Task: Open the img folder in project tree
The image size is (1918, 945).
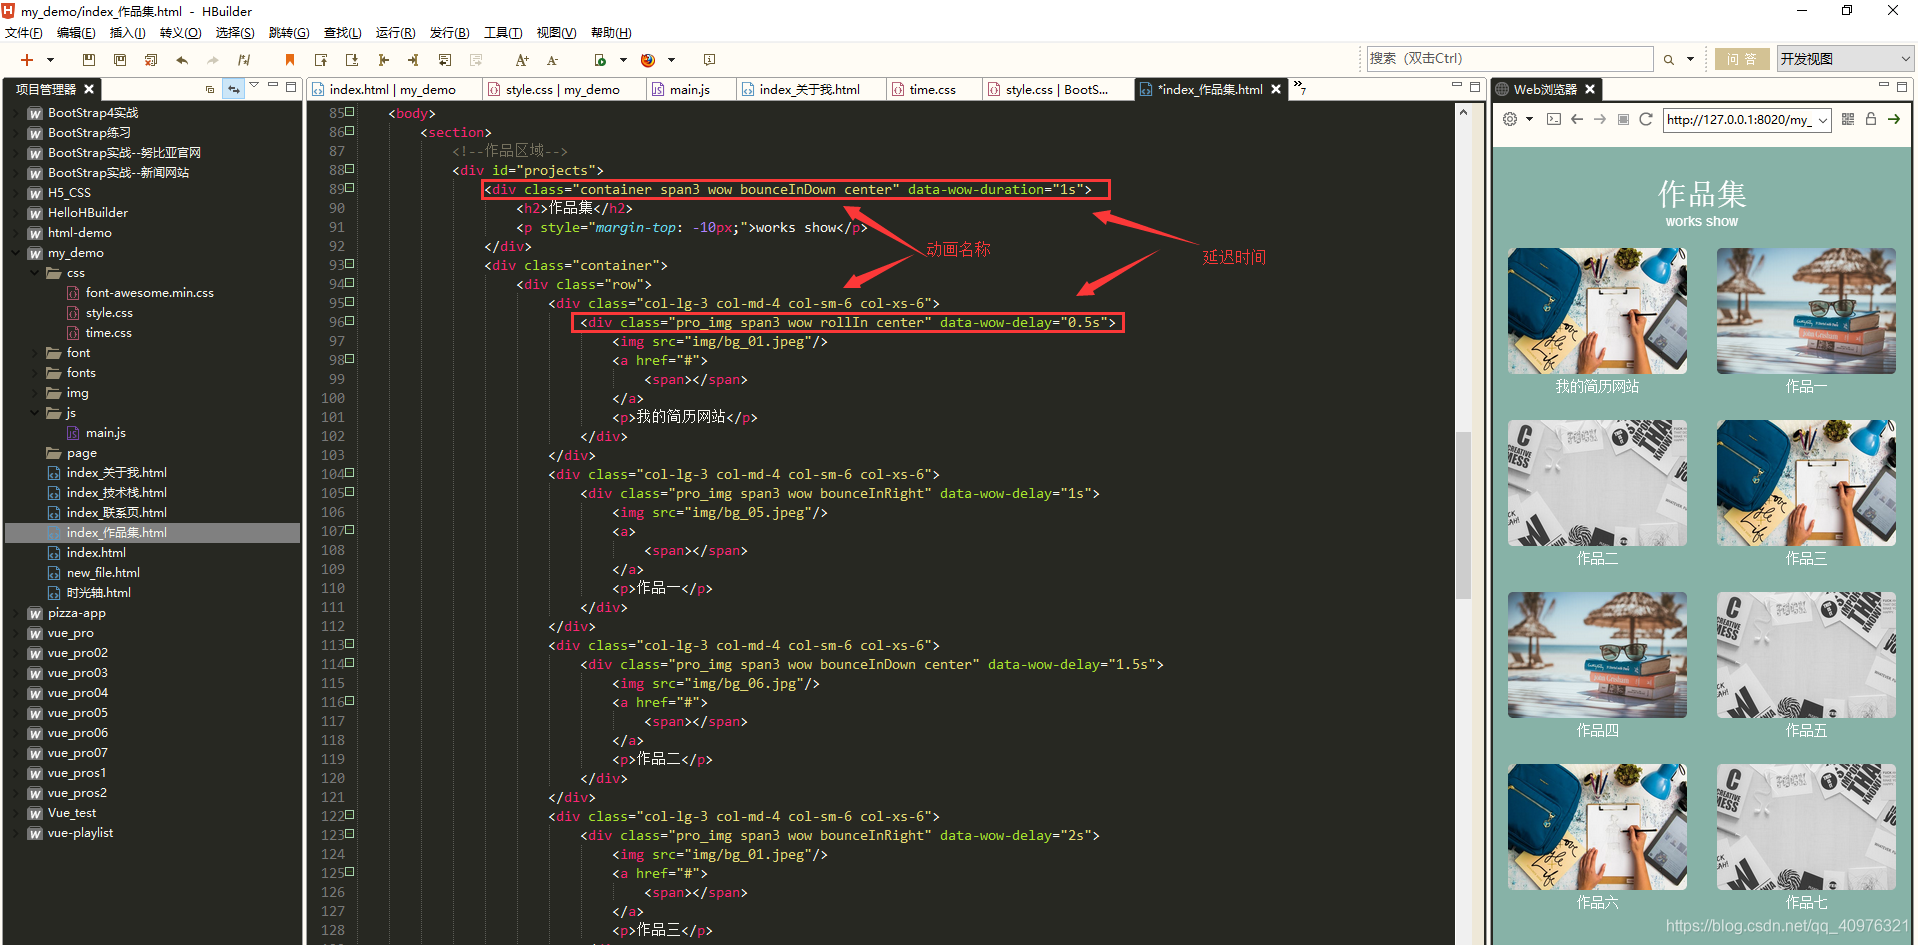Action: tap(77, 393)
